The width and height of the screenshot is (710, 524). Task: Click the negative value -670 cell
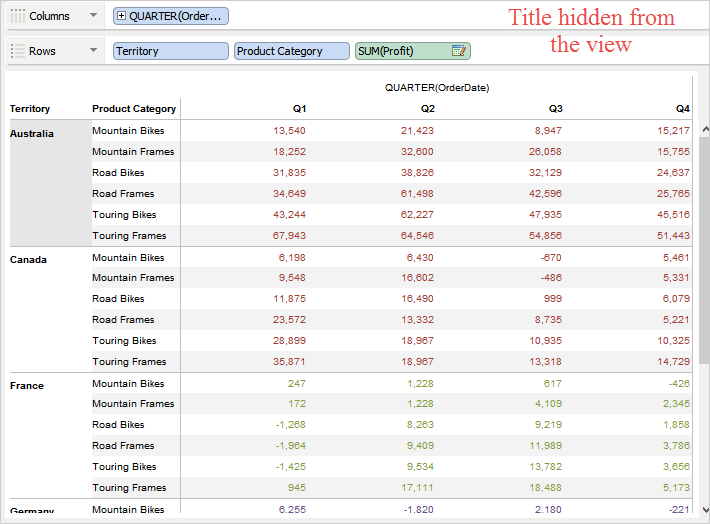click(551, 258)
